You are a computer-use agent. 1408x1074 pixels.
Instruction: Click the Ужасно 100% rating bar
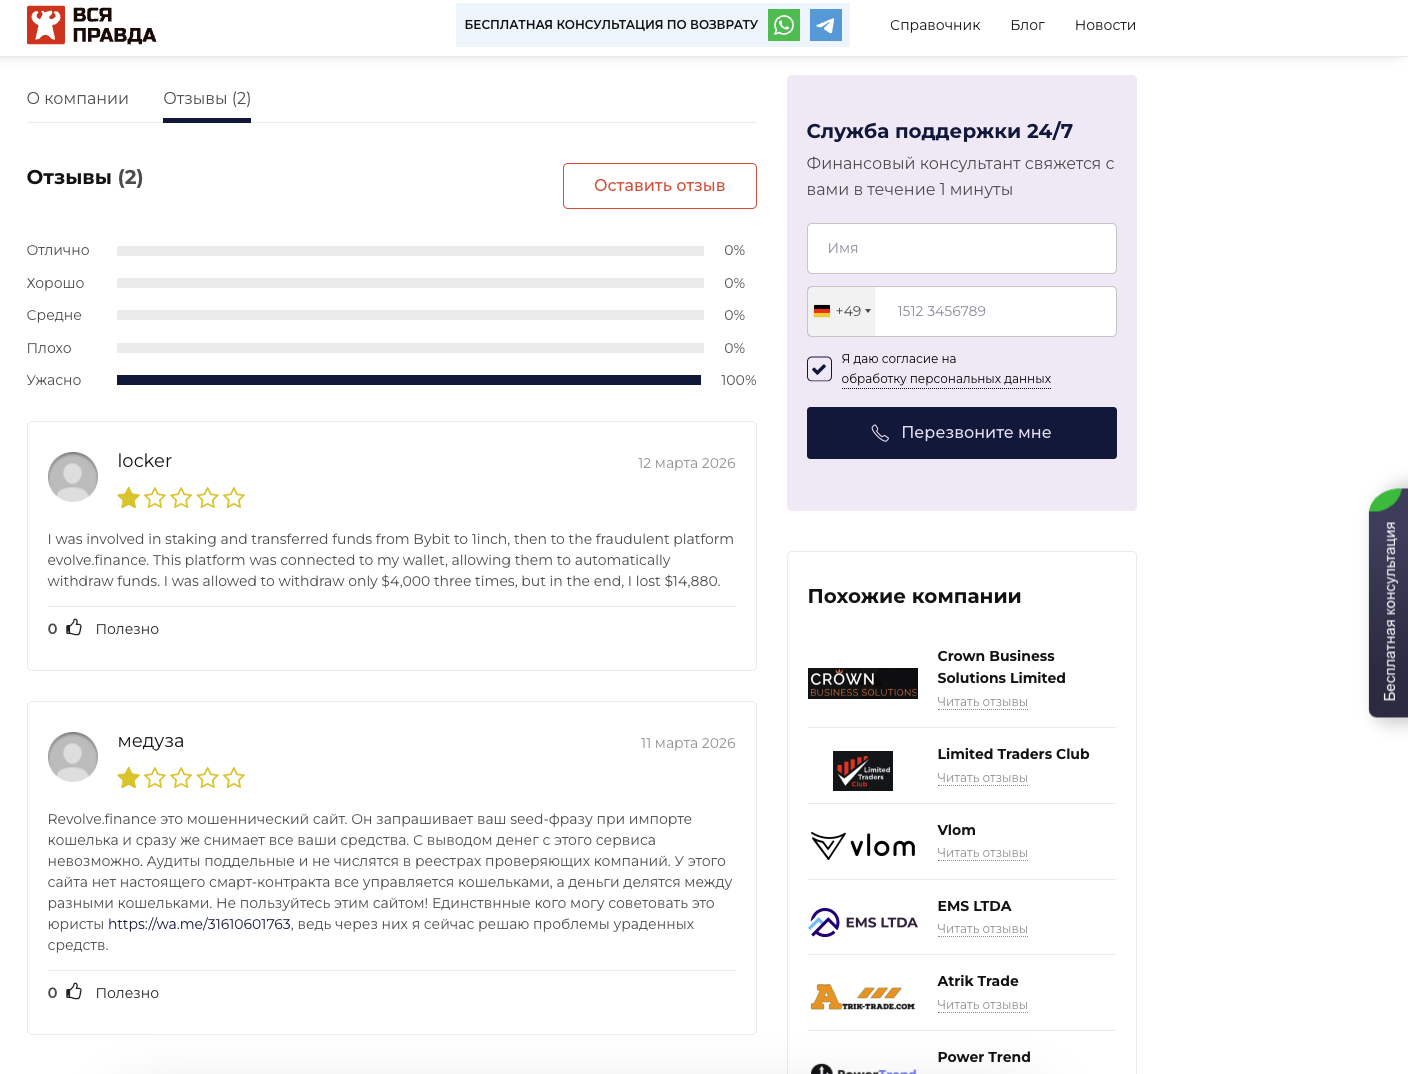point(410,380)
